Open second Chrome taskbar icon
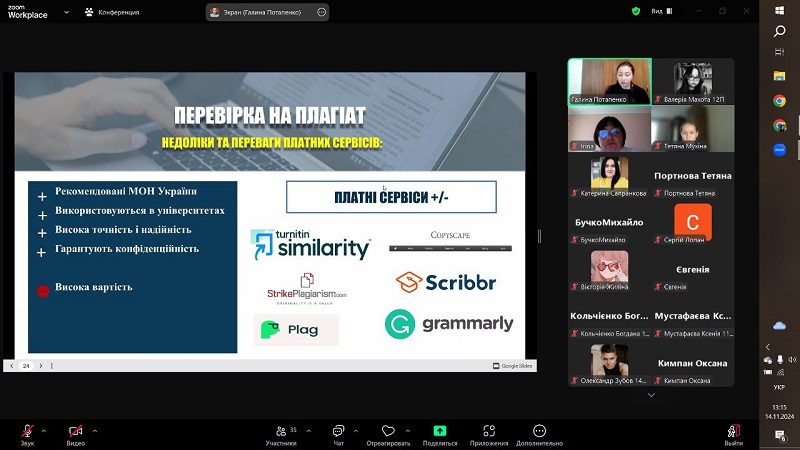 pos(779,125)
